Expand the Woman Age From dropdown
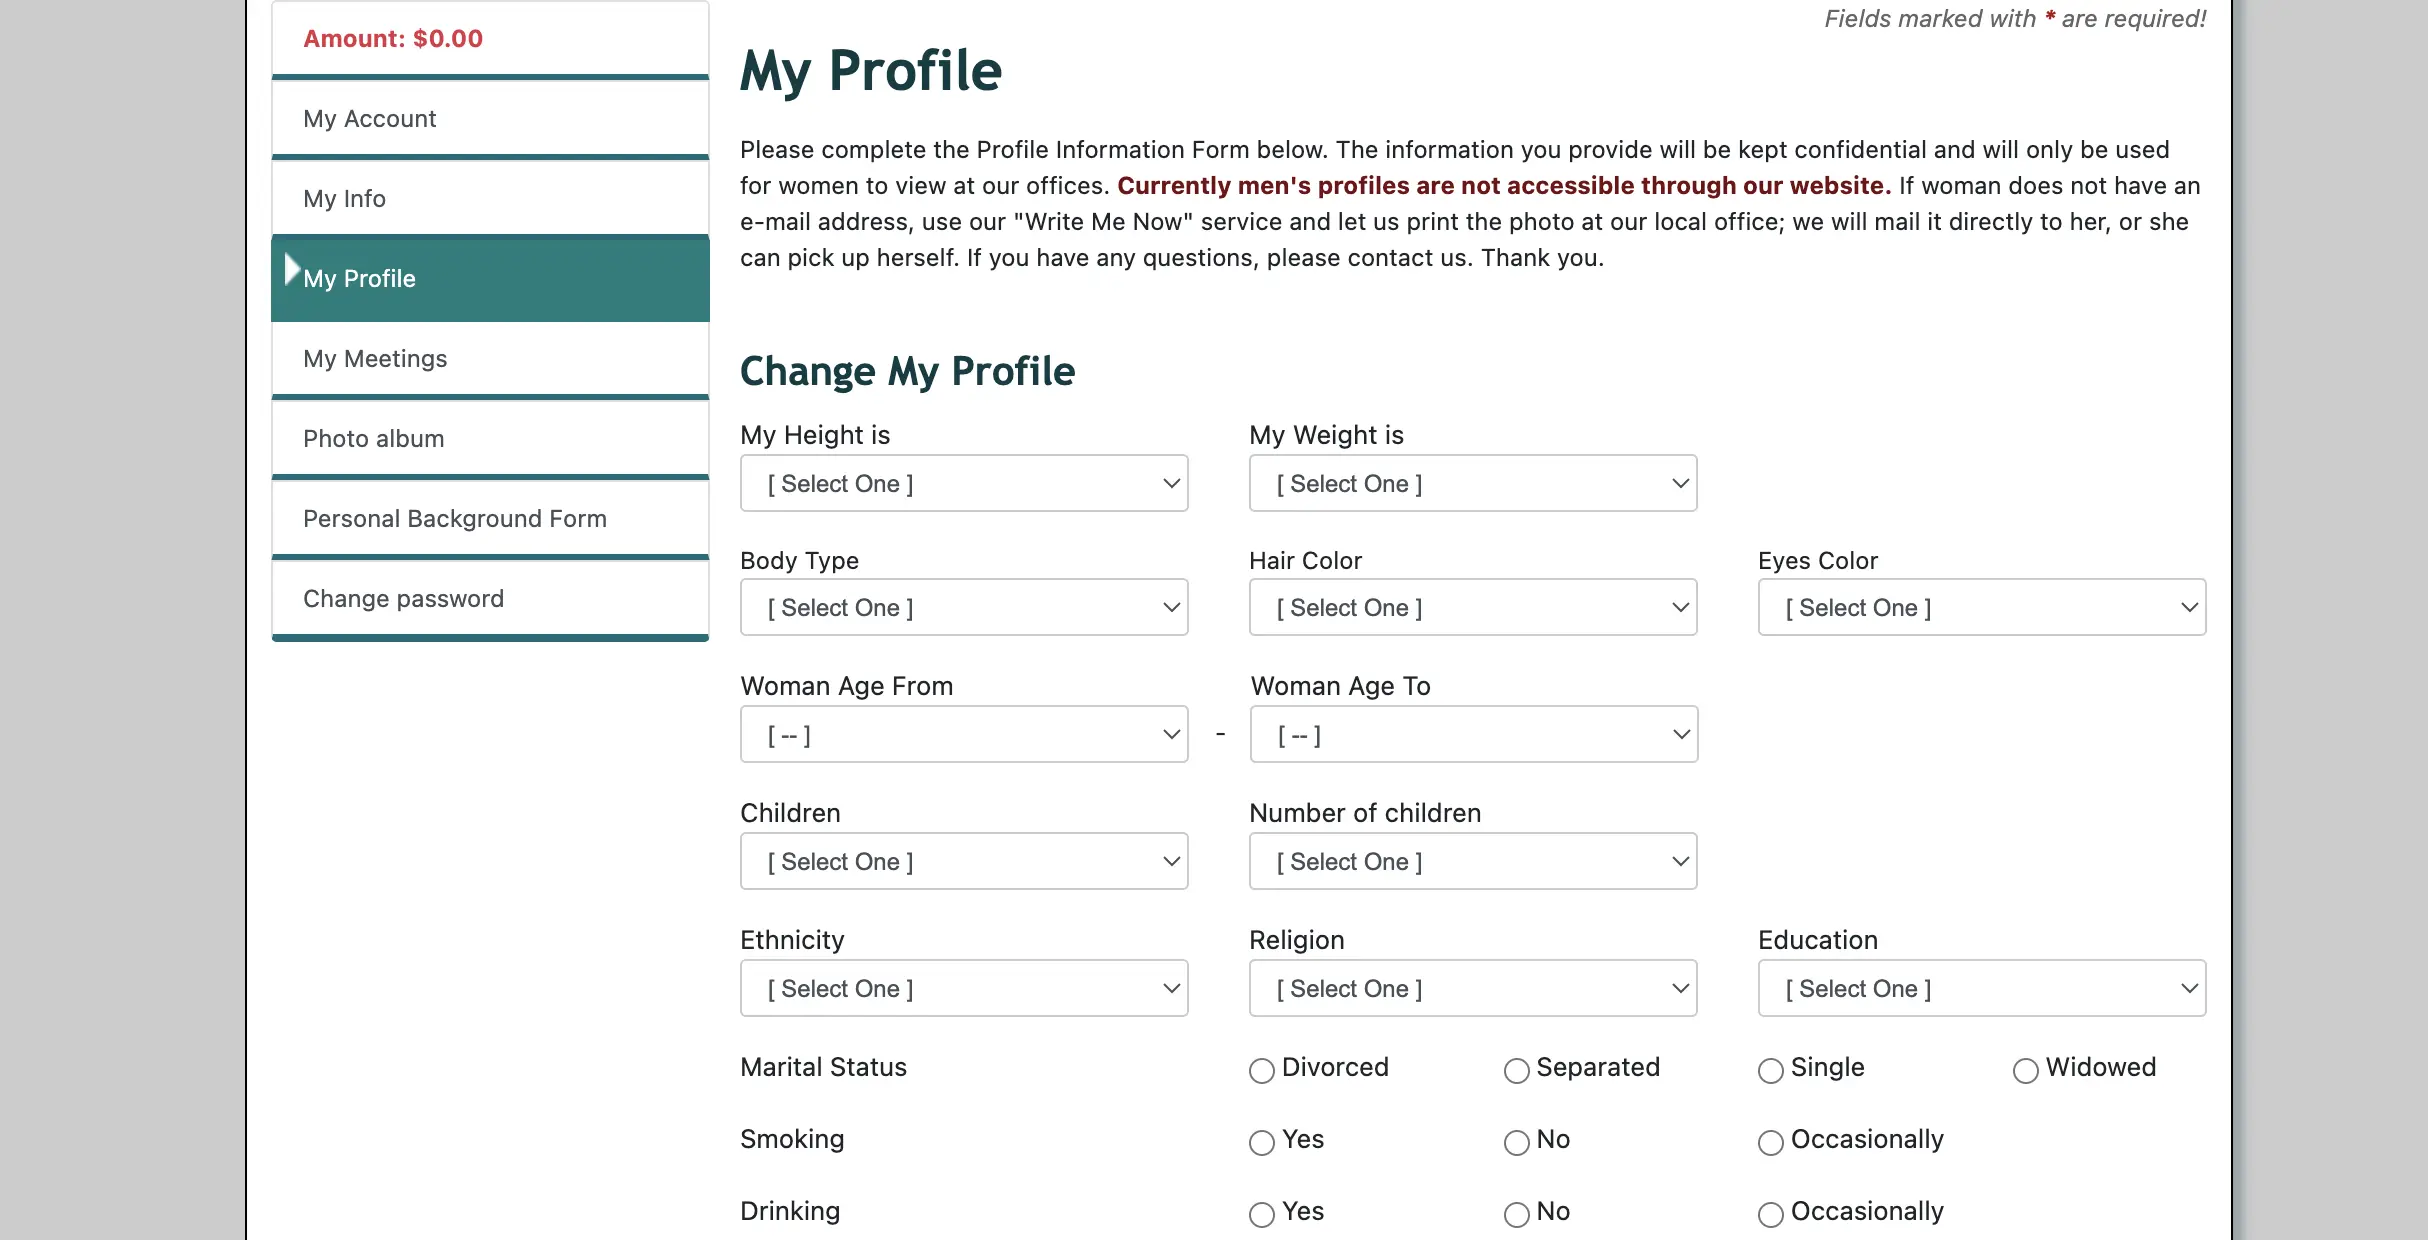 (x=963, y=735)
